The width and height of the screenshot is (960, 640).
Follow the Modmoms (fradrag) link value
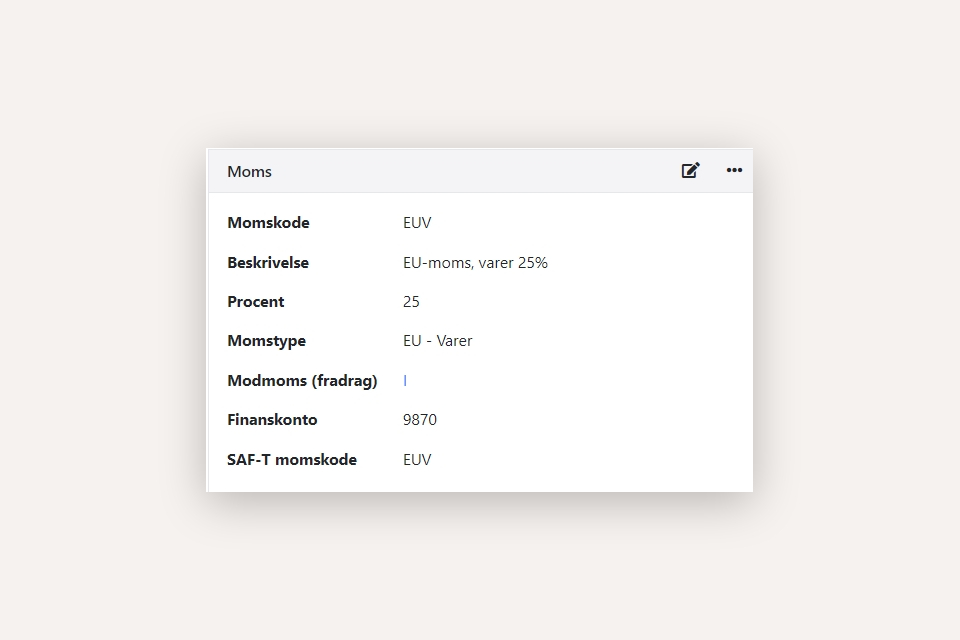405,381
